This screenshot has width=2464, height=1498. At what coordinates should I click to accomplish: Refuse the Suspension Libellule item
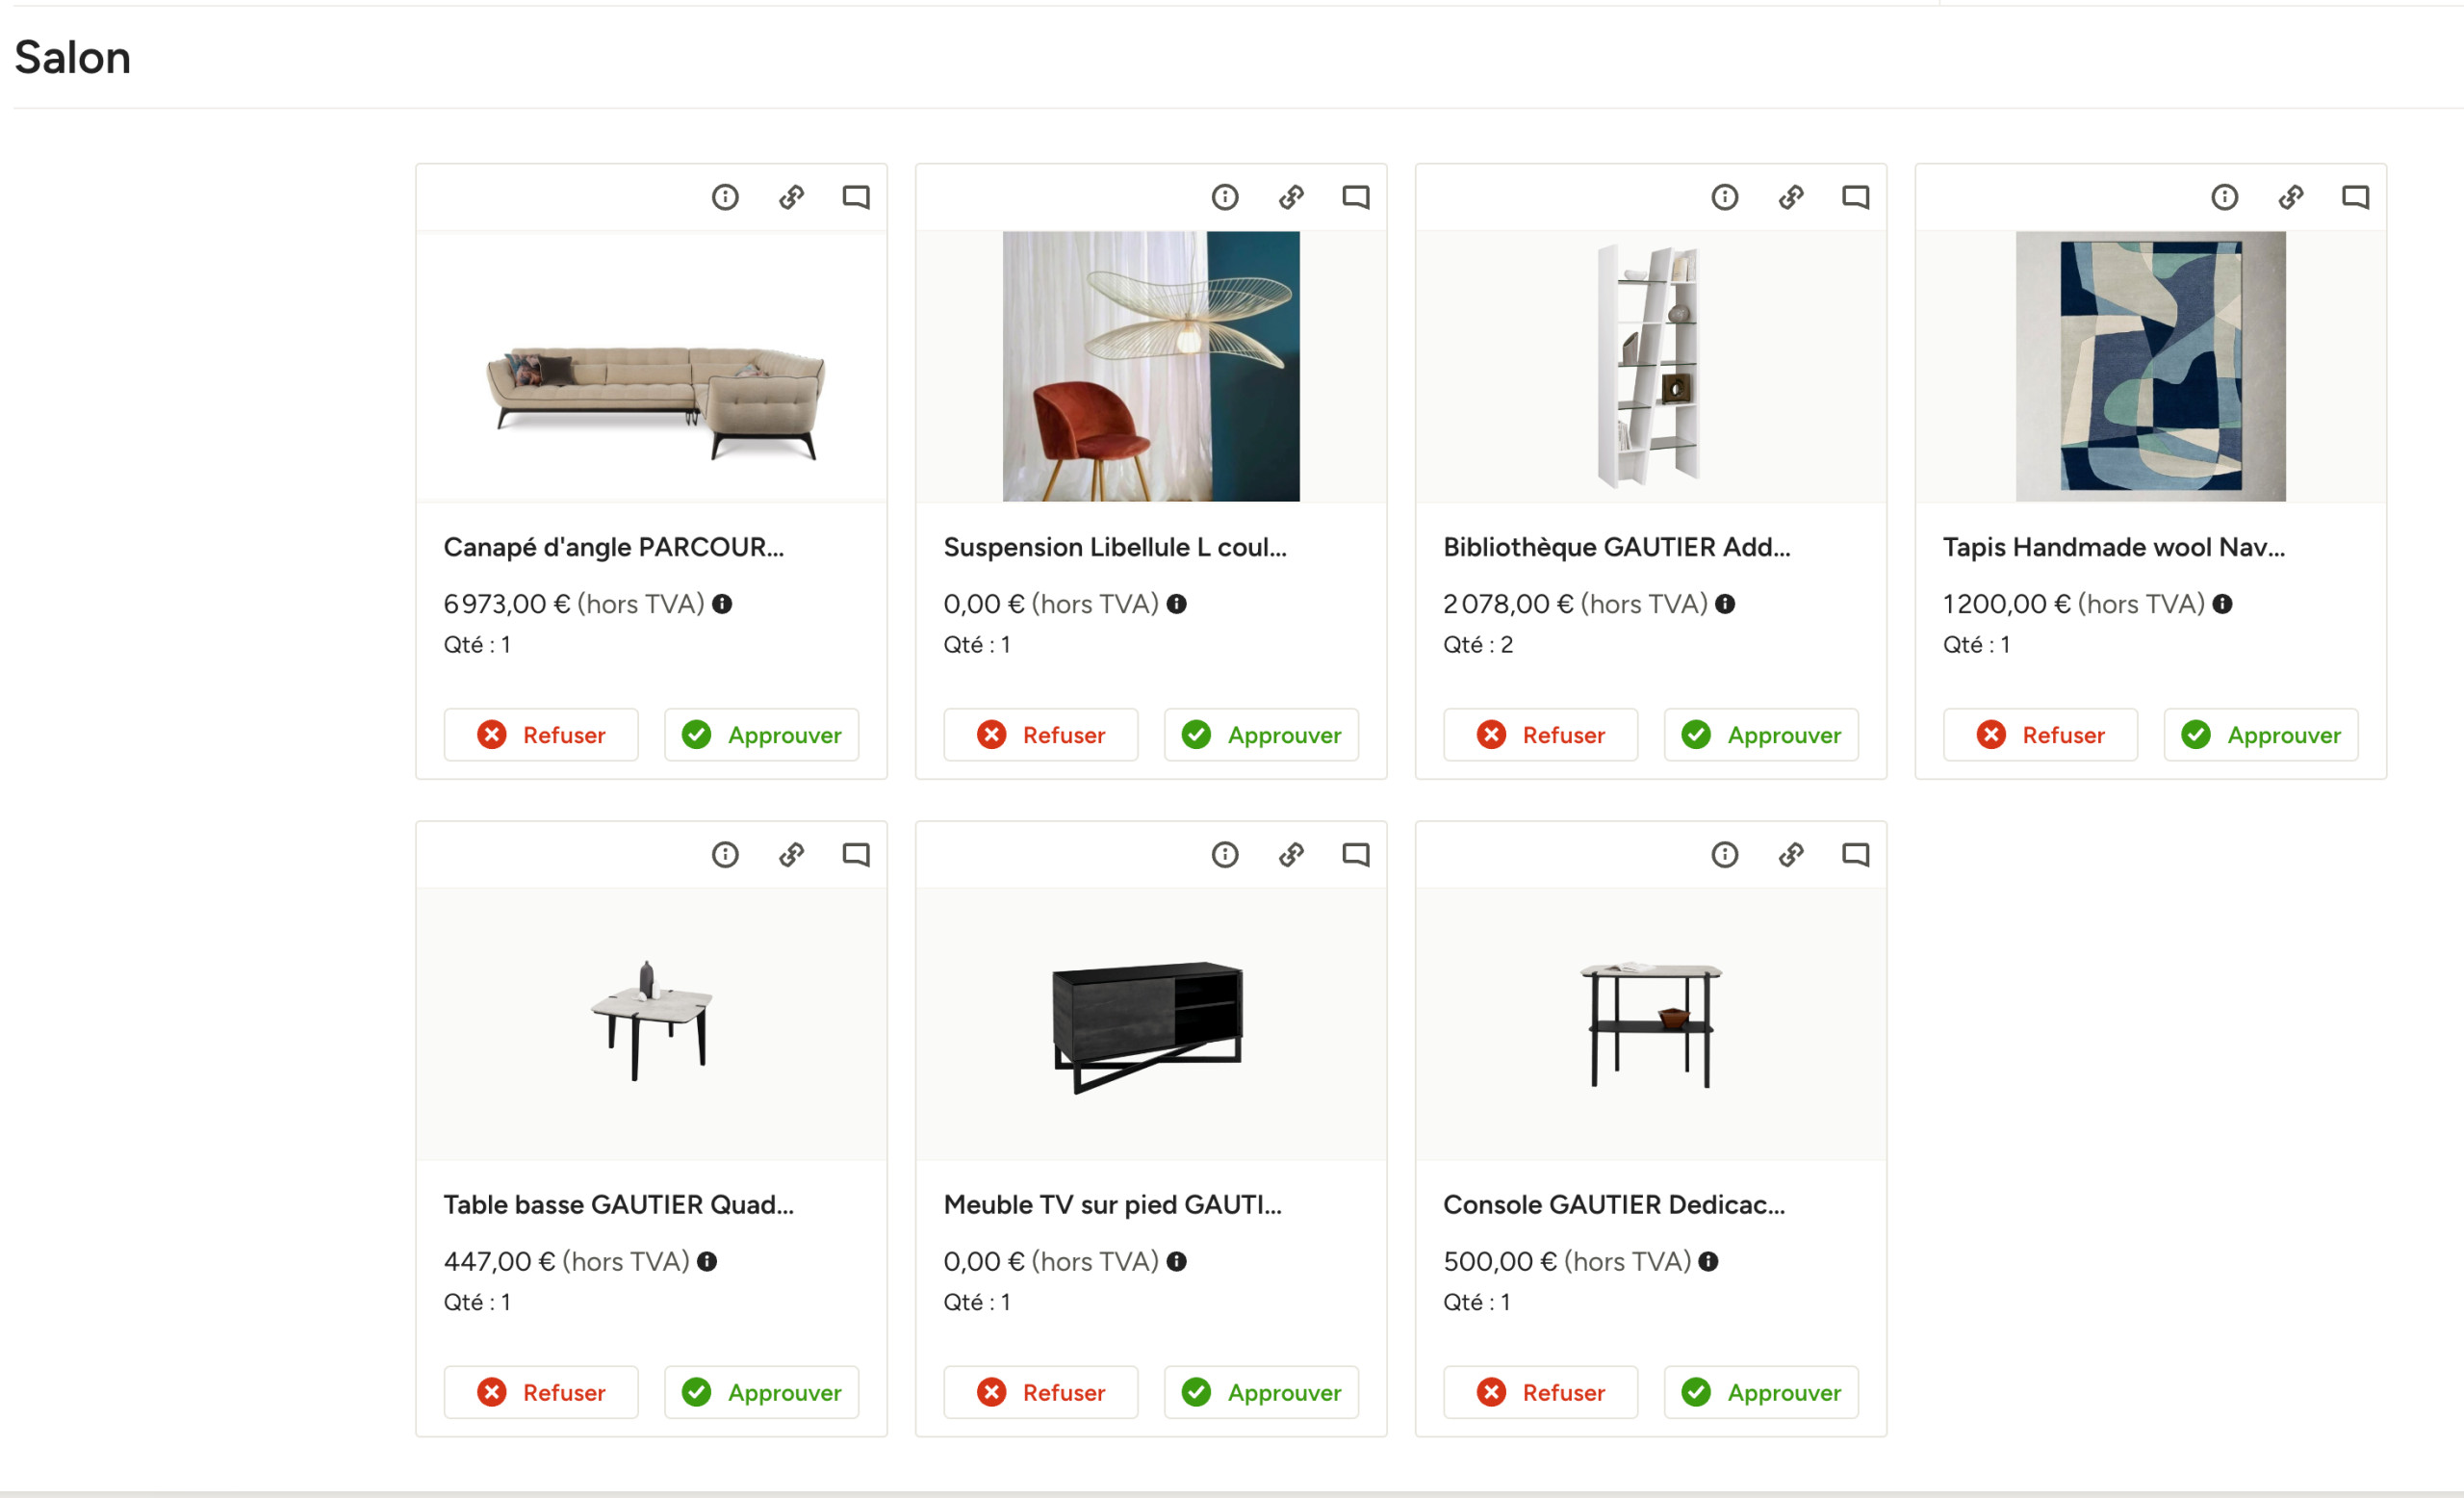click(x=1040, y=735)
